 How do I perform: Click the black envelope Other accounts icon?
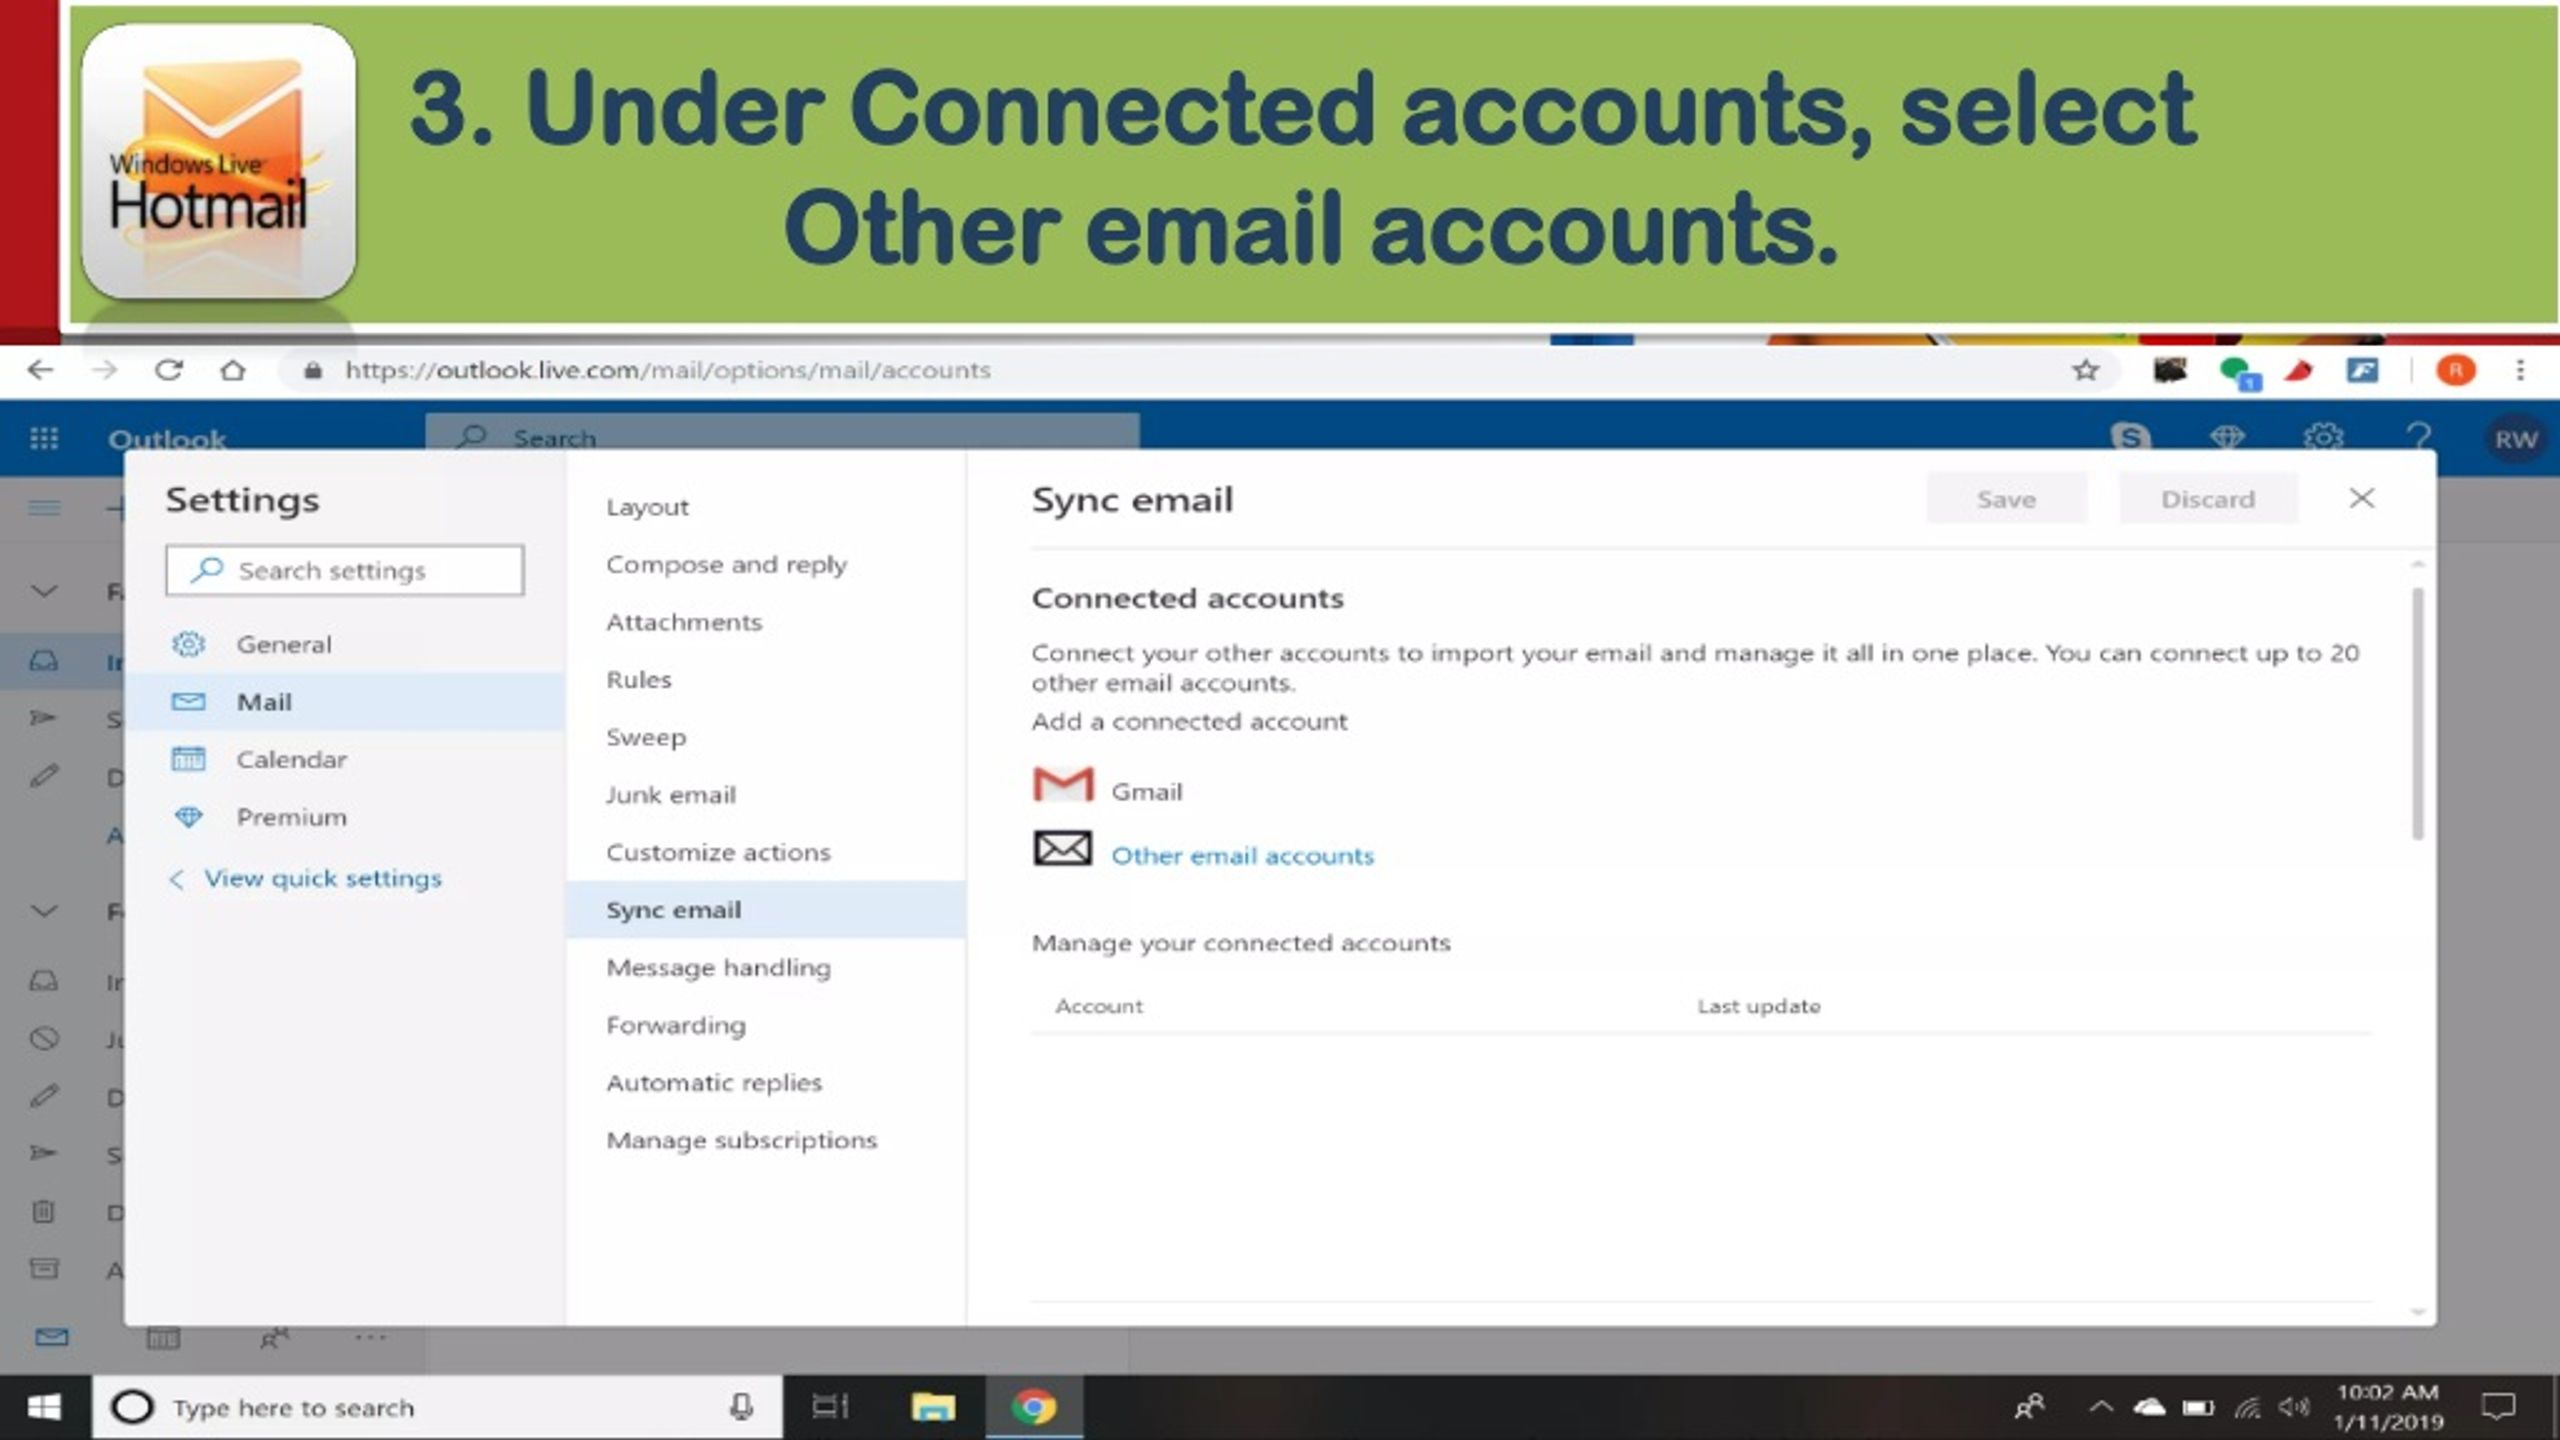(x=1062, y=849)
